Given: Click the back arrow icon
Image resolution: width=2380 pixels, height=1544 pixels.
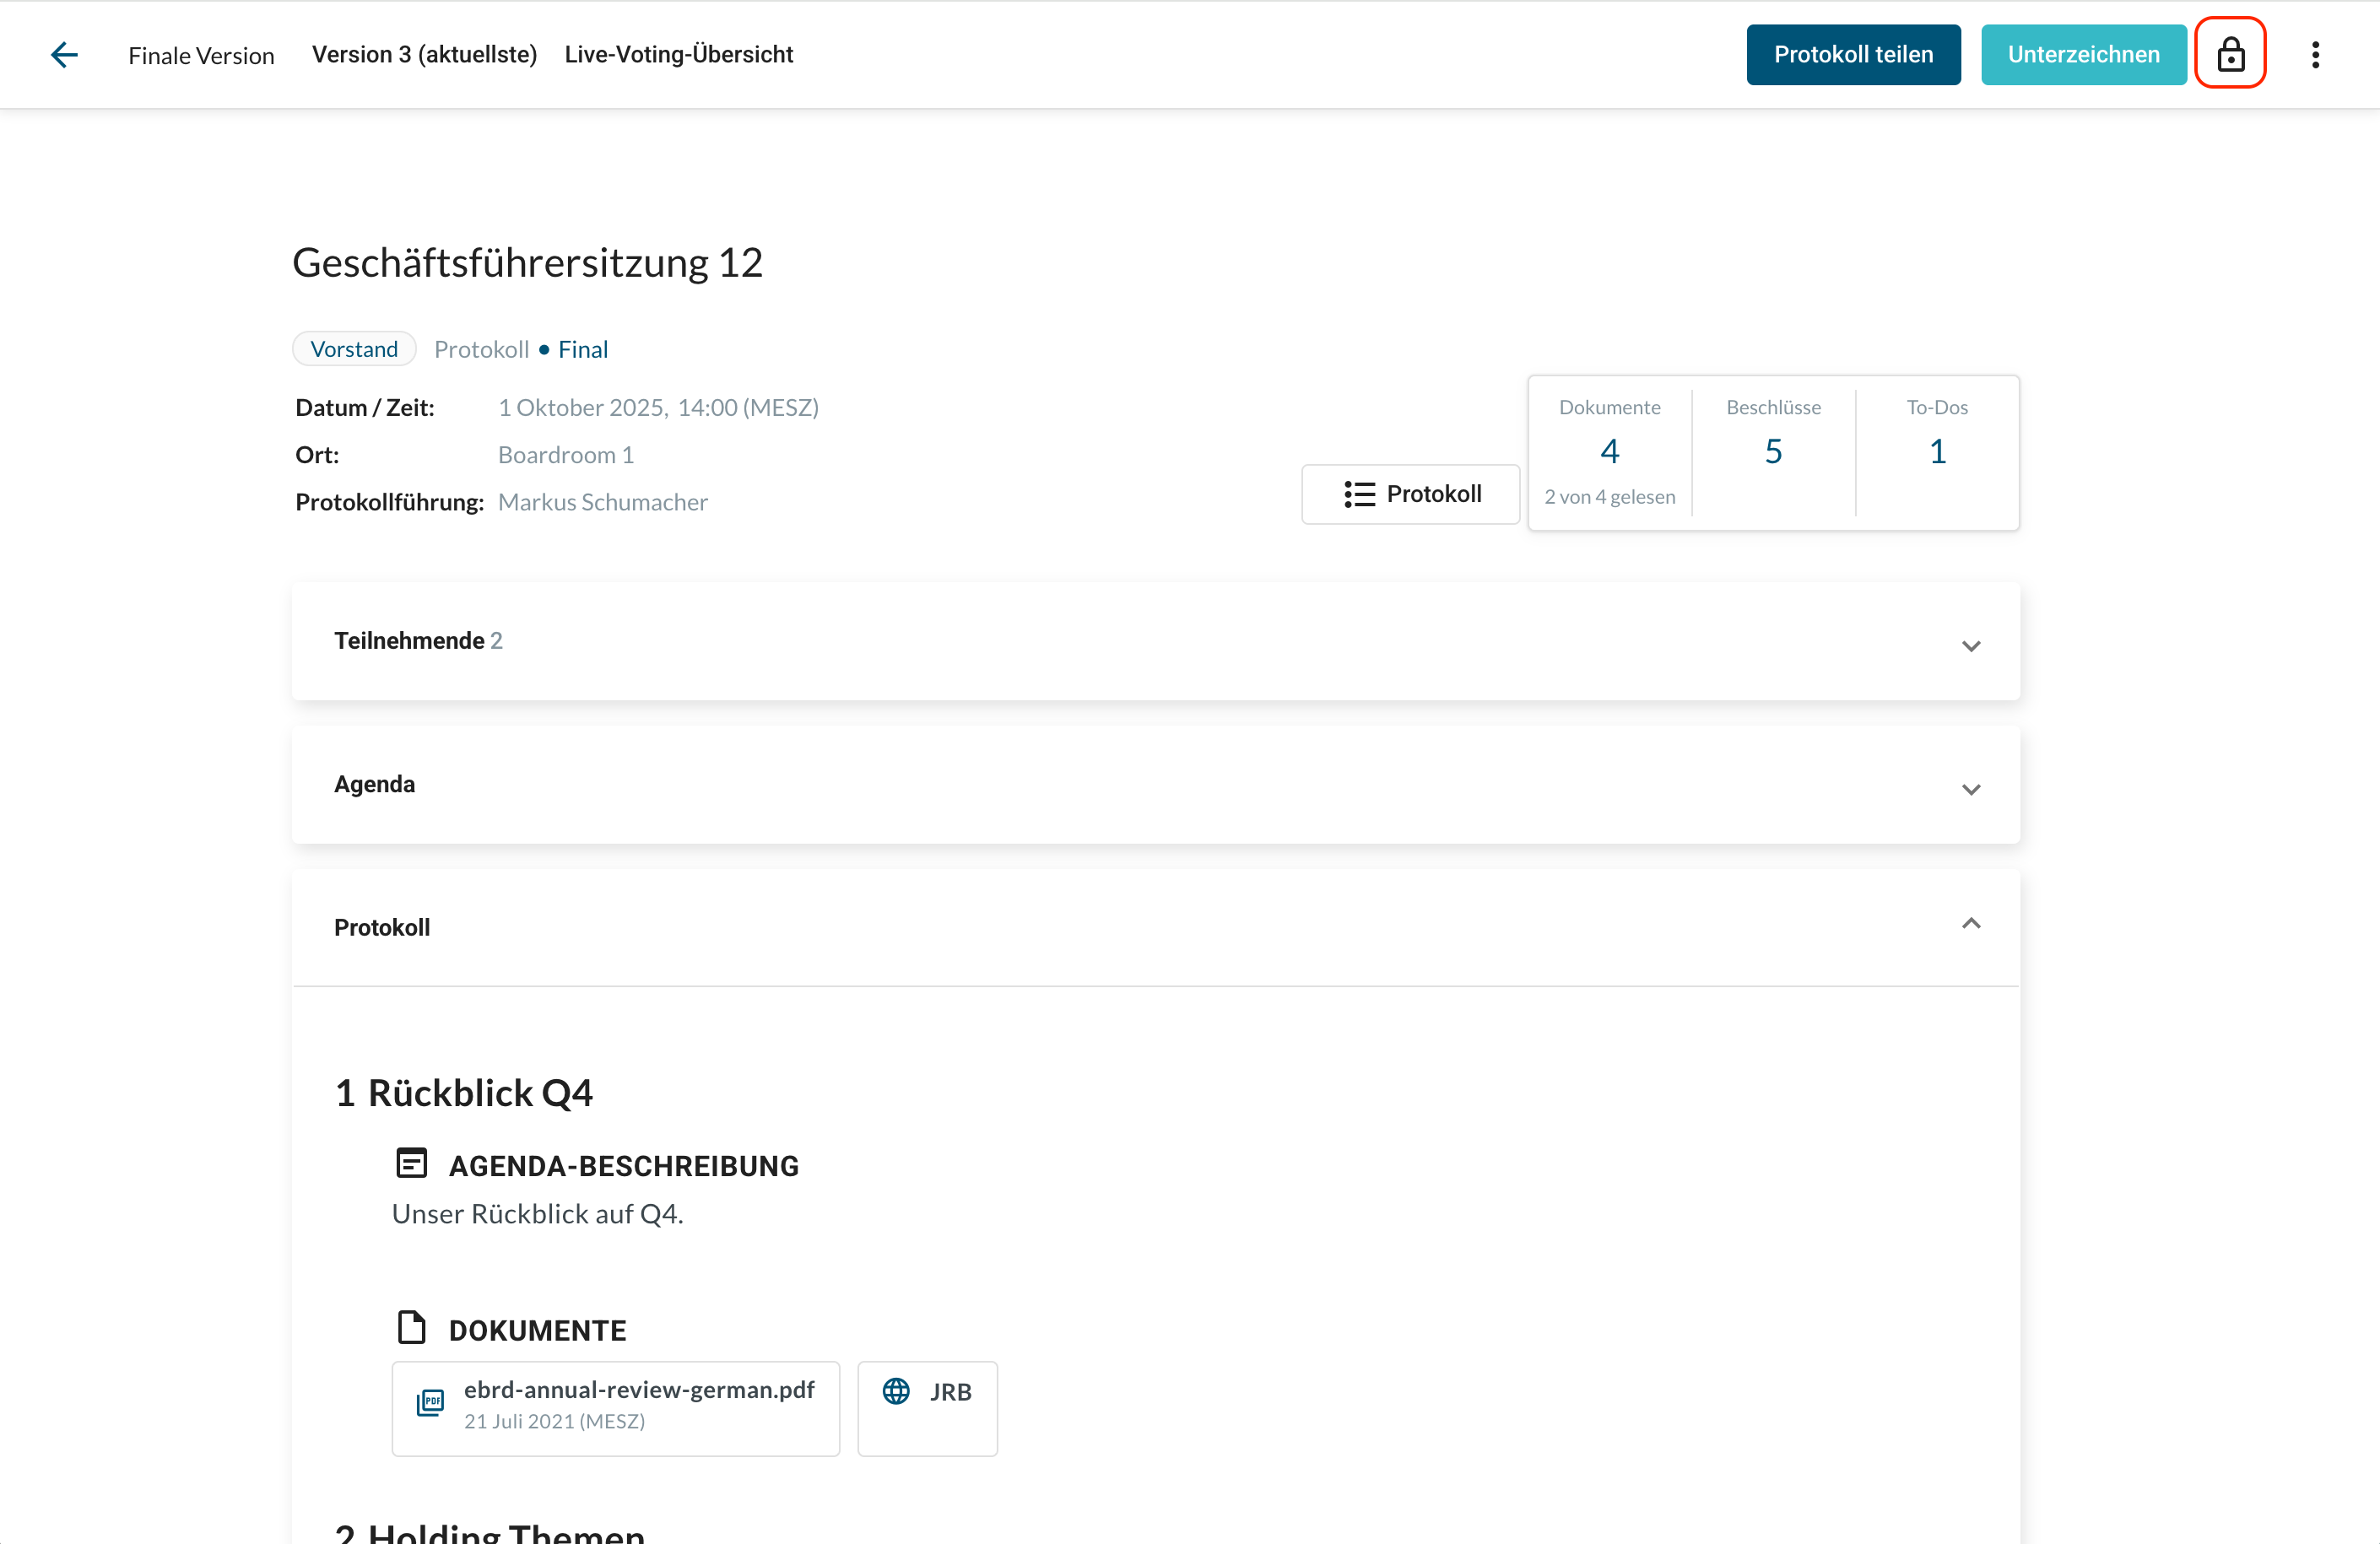Looking at the screenshot, I should 64,54.
